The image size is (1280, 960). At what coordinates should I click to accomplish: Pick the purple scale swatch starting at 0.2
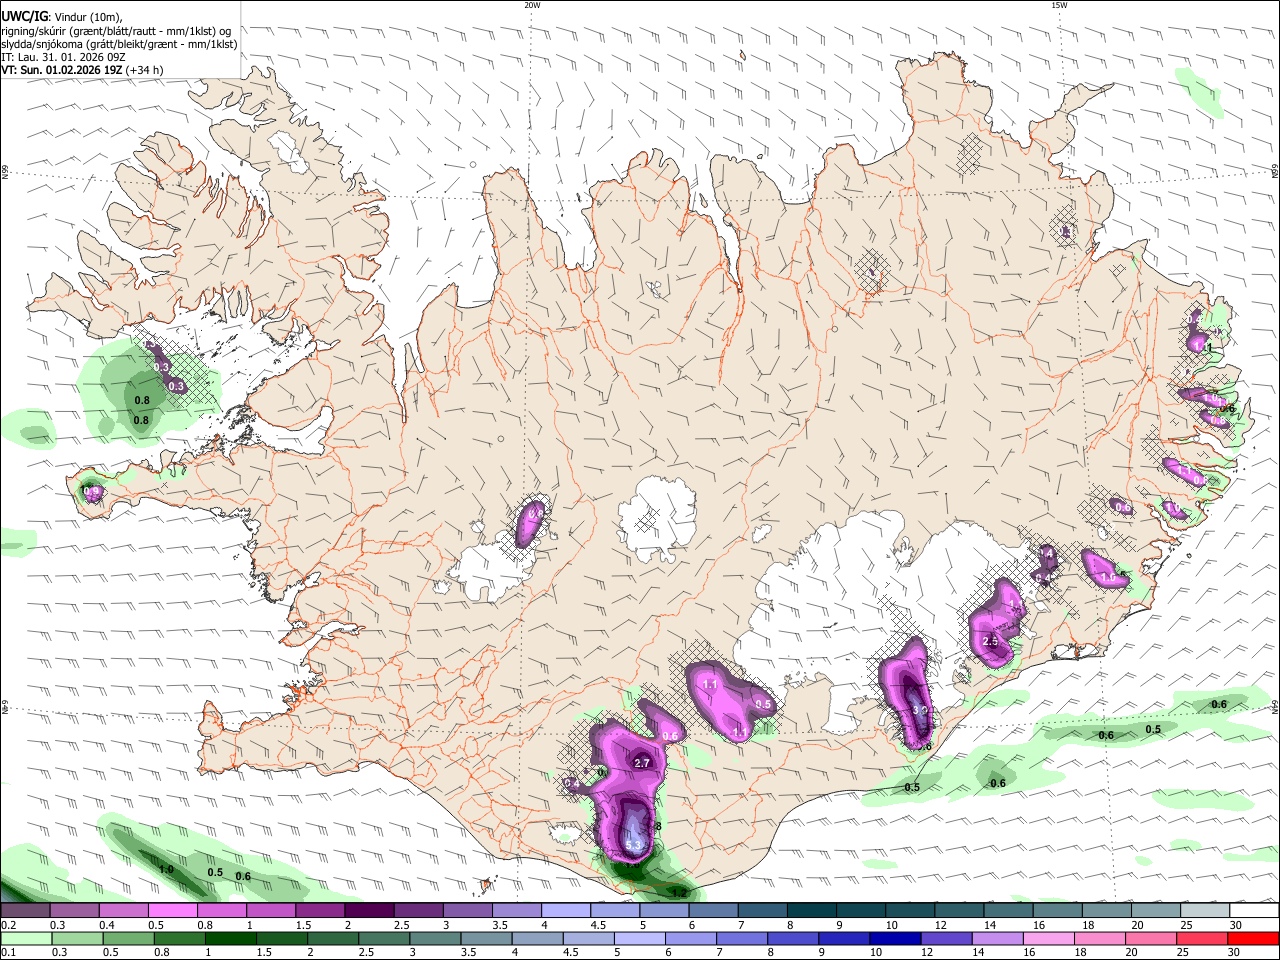25,910
